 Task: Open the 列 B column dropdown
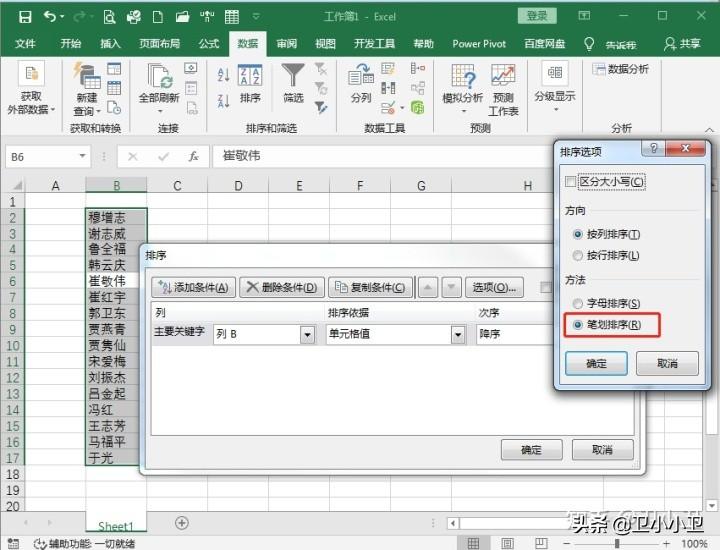coord(308,334)
